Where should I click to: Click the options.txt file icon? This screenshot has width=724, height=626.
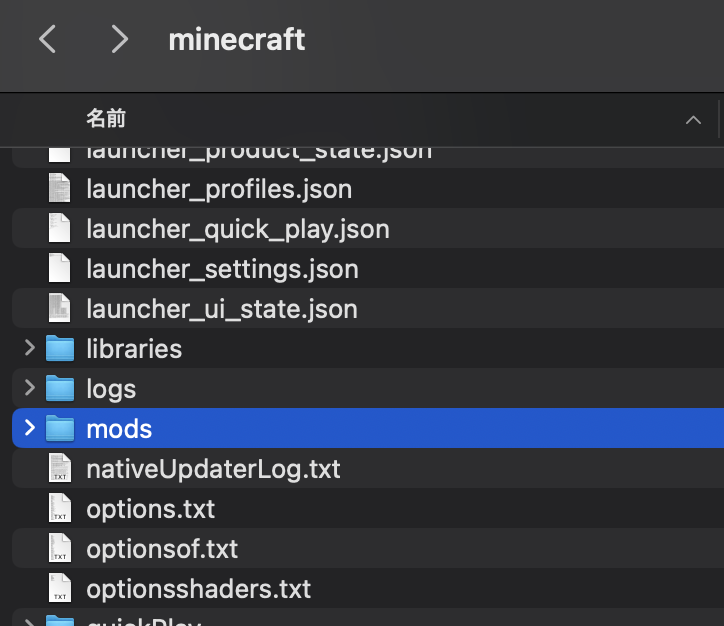pyautogui.click(x=60, y=508)
